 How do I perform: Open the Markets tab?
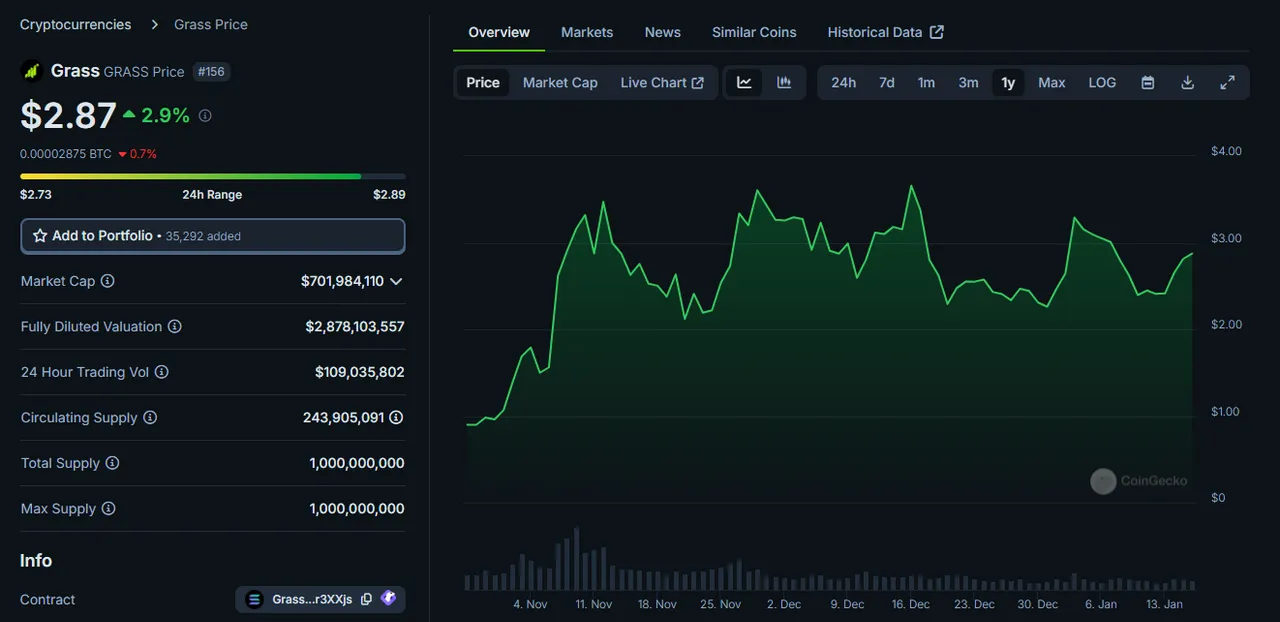pyautogui.click(x=587, y=32)
